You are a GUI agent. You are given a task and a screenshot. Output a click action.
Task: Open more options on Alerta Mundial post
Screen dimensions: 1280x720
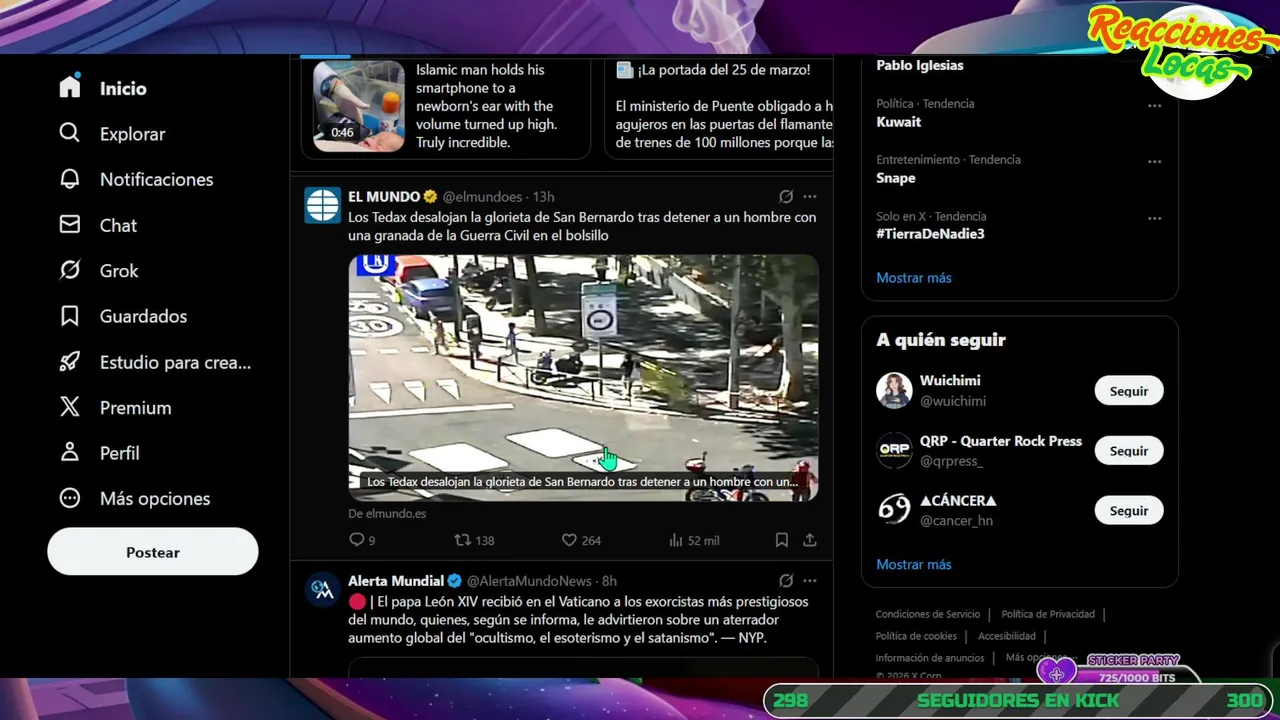tap(810, 581)
